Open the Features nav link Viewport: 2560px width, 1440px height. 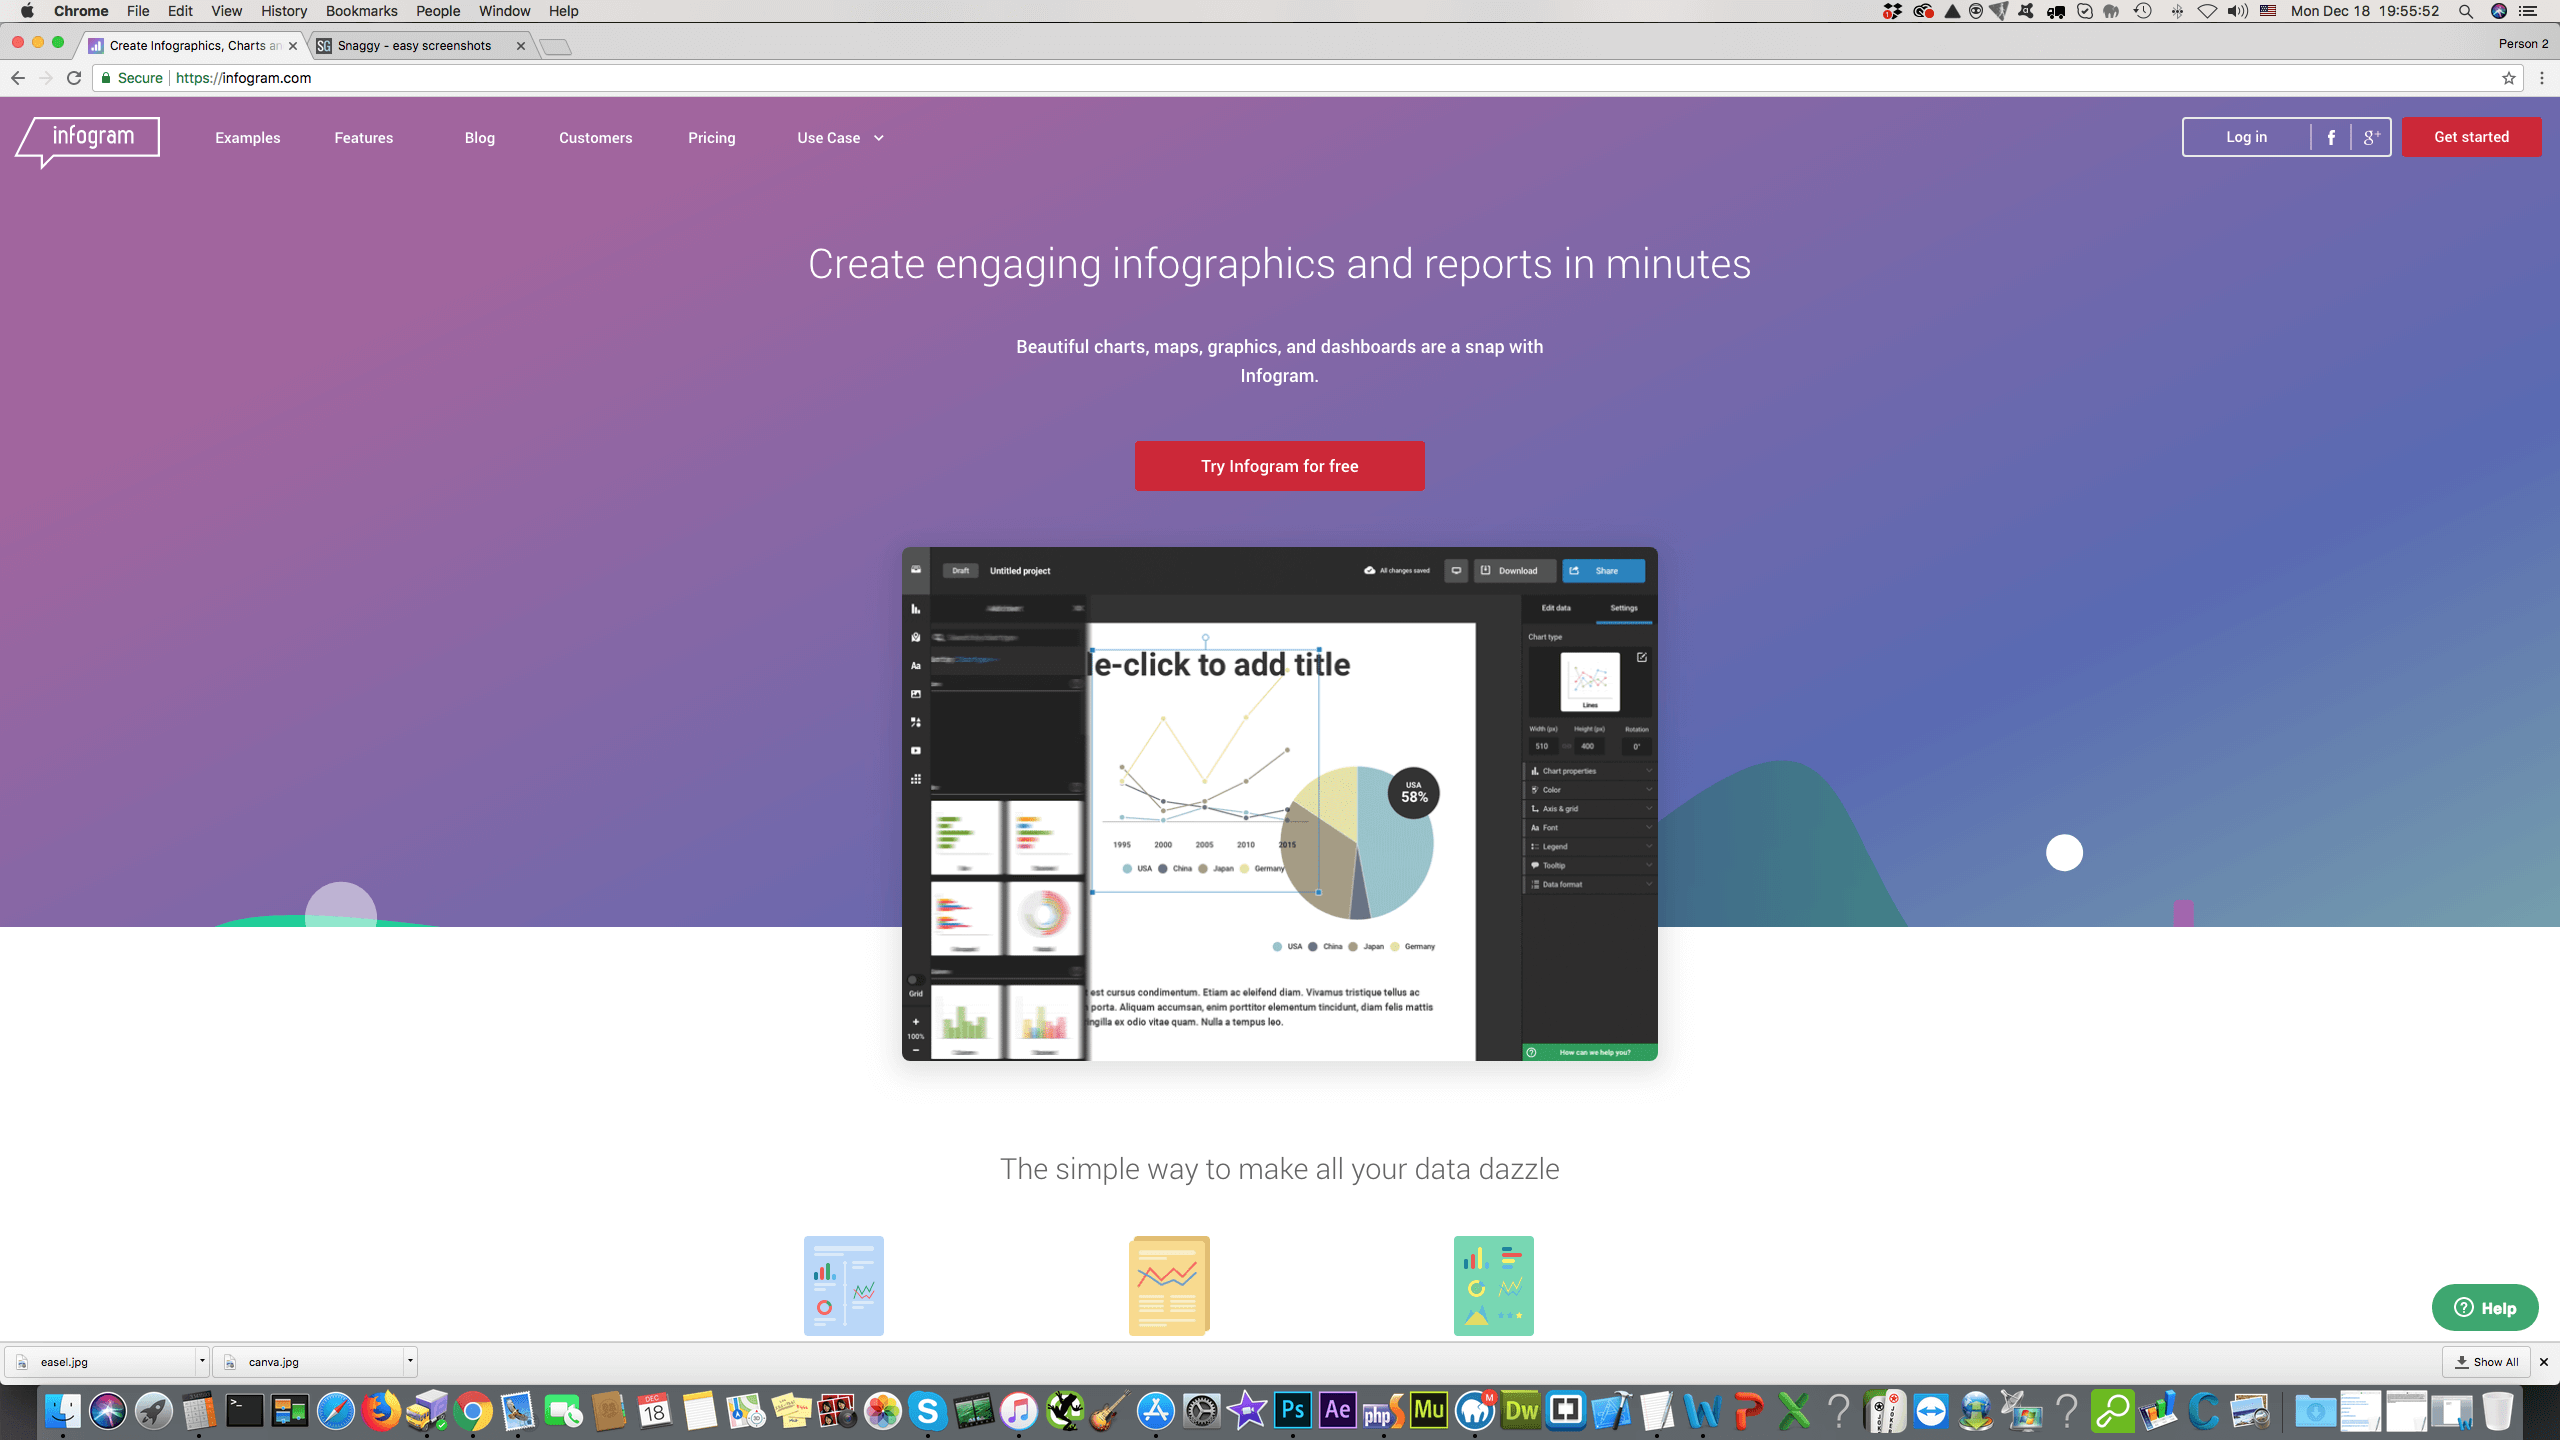pyautogui.click(x=363, y=138)
